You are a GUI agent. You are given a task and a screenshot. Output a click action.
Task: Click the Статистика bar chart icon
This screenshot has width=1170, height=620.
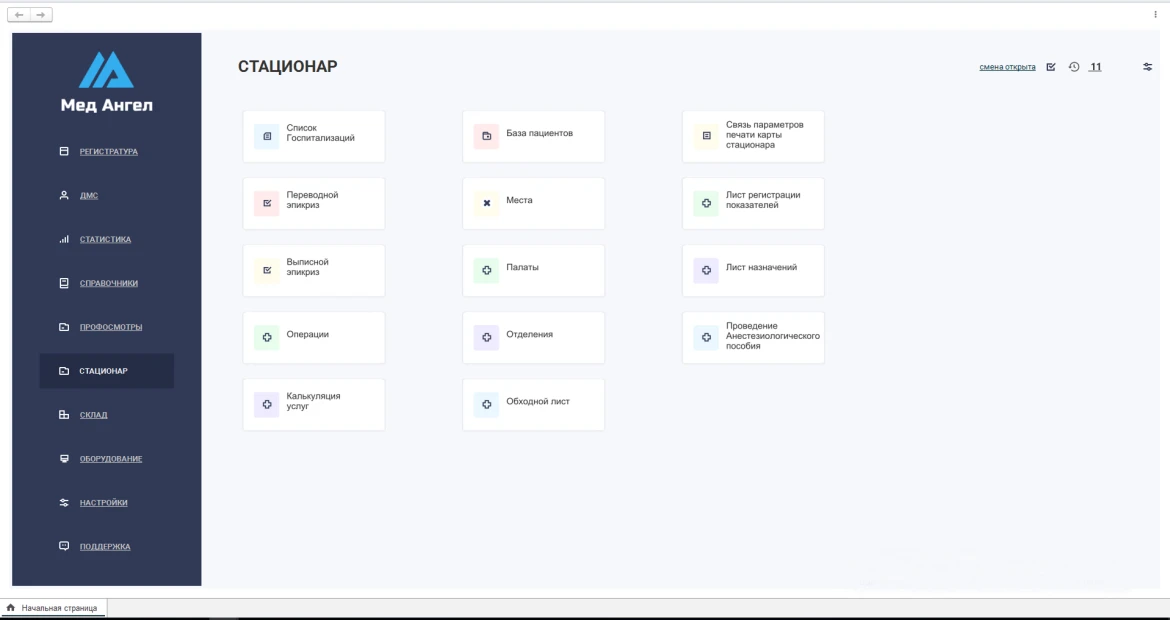pos(64,239)
